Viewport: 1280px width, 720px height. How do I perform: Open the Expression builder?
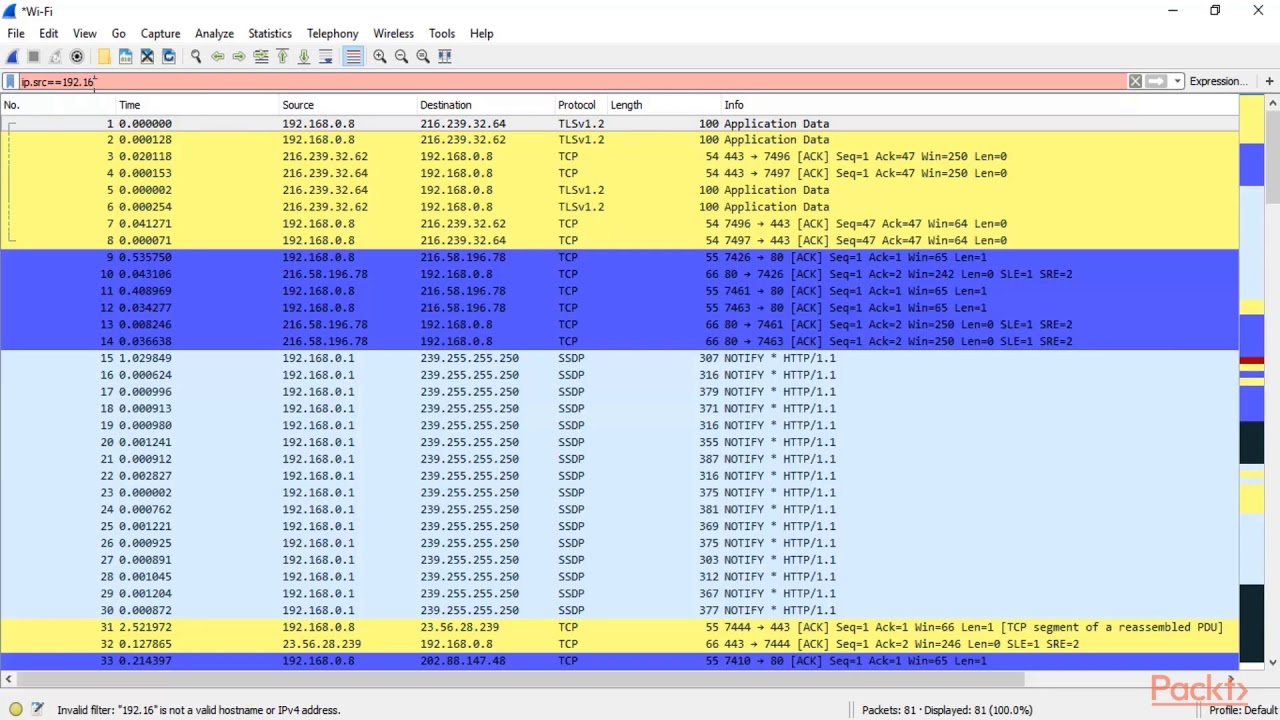click(x=1219, y=81)
